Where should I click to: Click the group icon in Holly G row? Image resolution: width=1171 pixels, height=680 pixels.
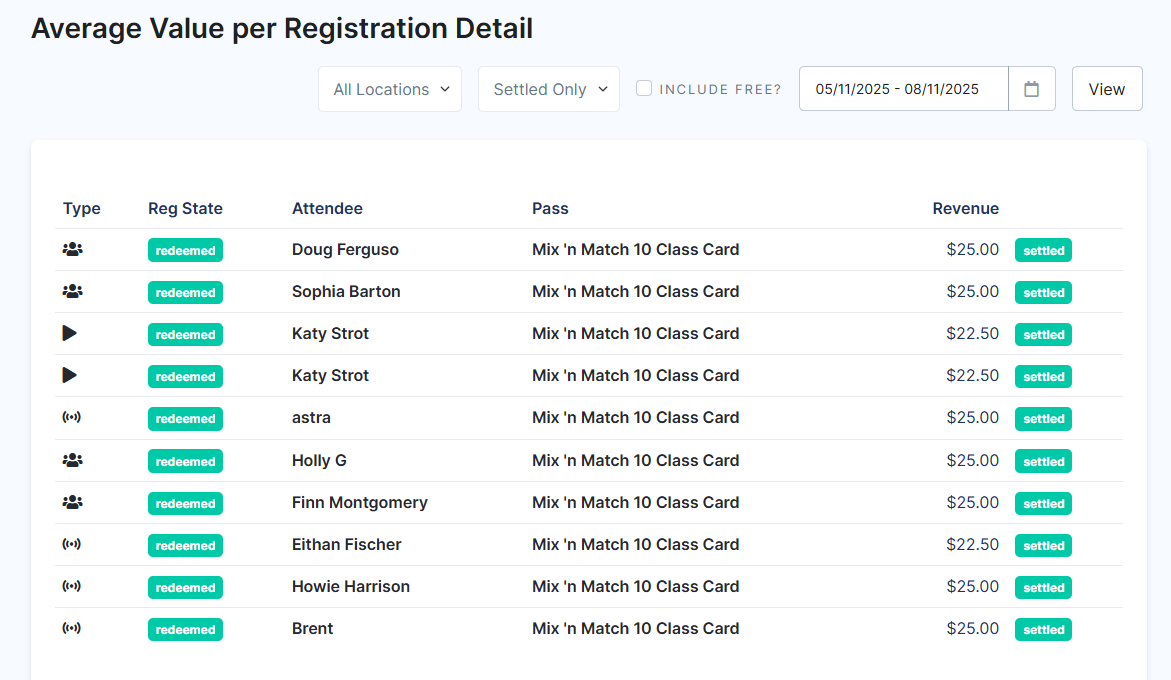[72, 460]
